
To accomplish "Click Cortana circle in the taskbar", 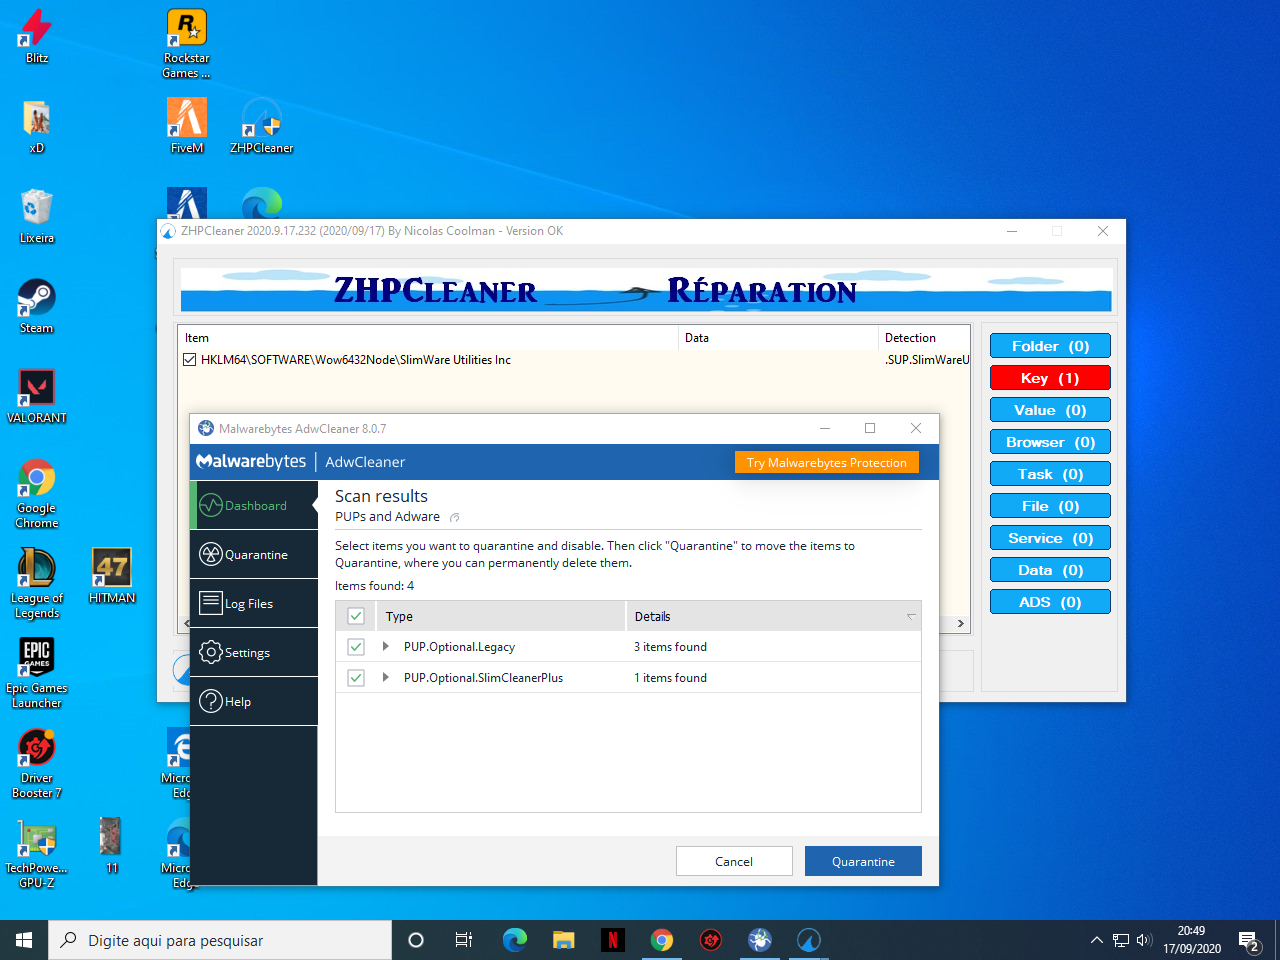I will tap(416, 940).
